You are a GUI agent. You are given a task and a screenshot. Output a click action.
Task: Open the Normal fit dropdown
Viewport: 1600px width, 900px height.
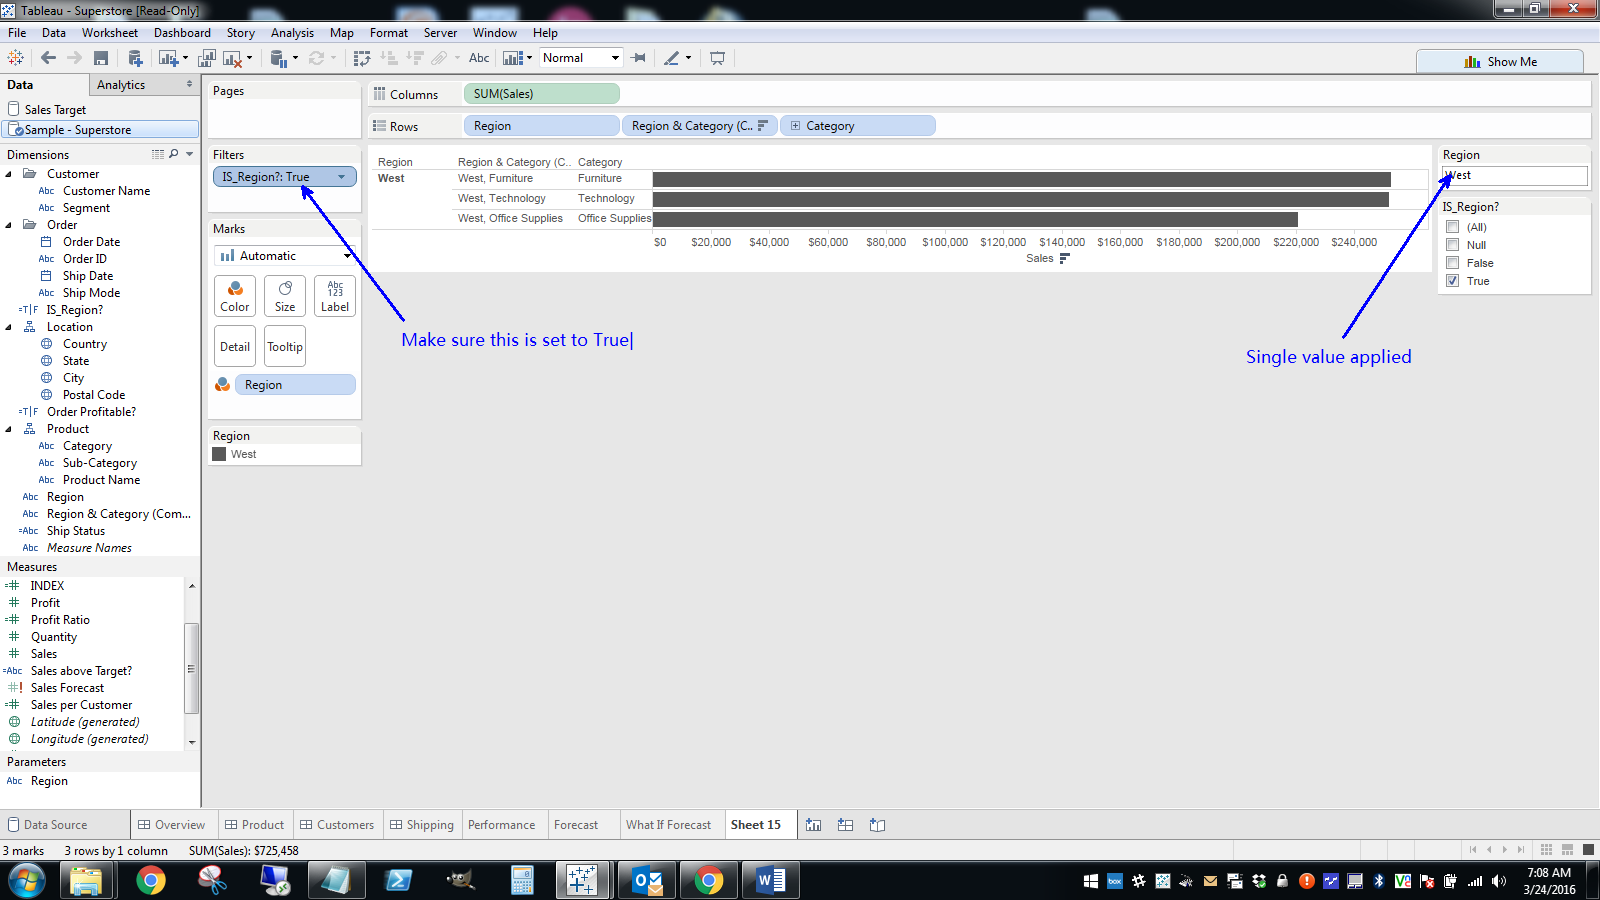coord(616,57)
